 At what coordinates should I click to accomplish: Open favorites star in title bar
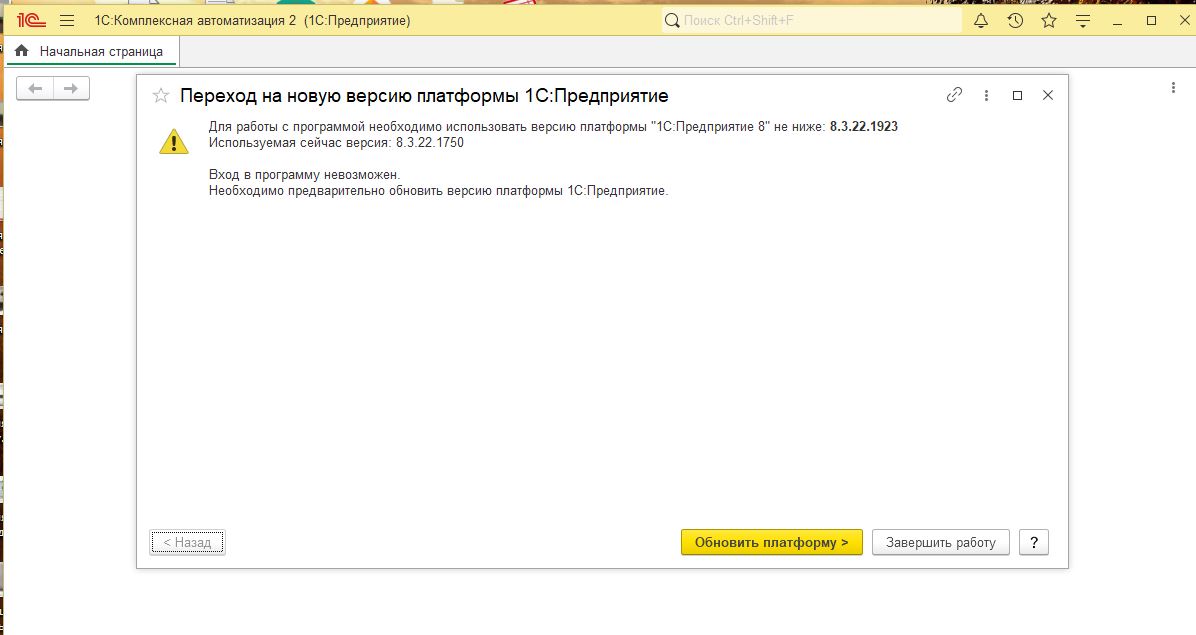[x=1049, y=21]
